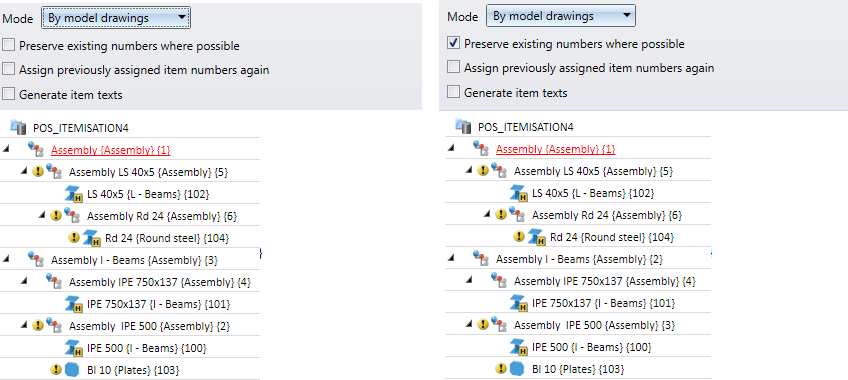Click the warning icon beside Bl 10 Plates, left panel
Screen dimensions: 848x380
click(x=56, y=369)
